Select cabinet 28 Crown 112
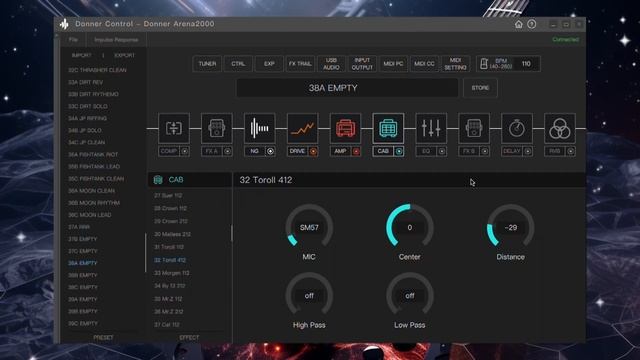Screen dimensions: 640x360 pos(170,208)
